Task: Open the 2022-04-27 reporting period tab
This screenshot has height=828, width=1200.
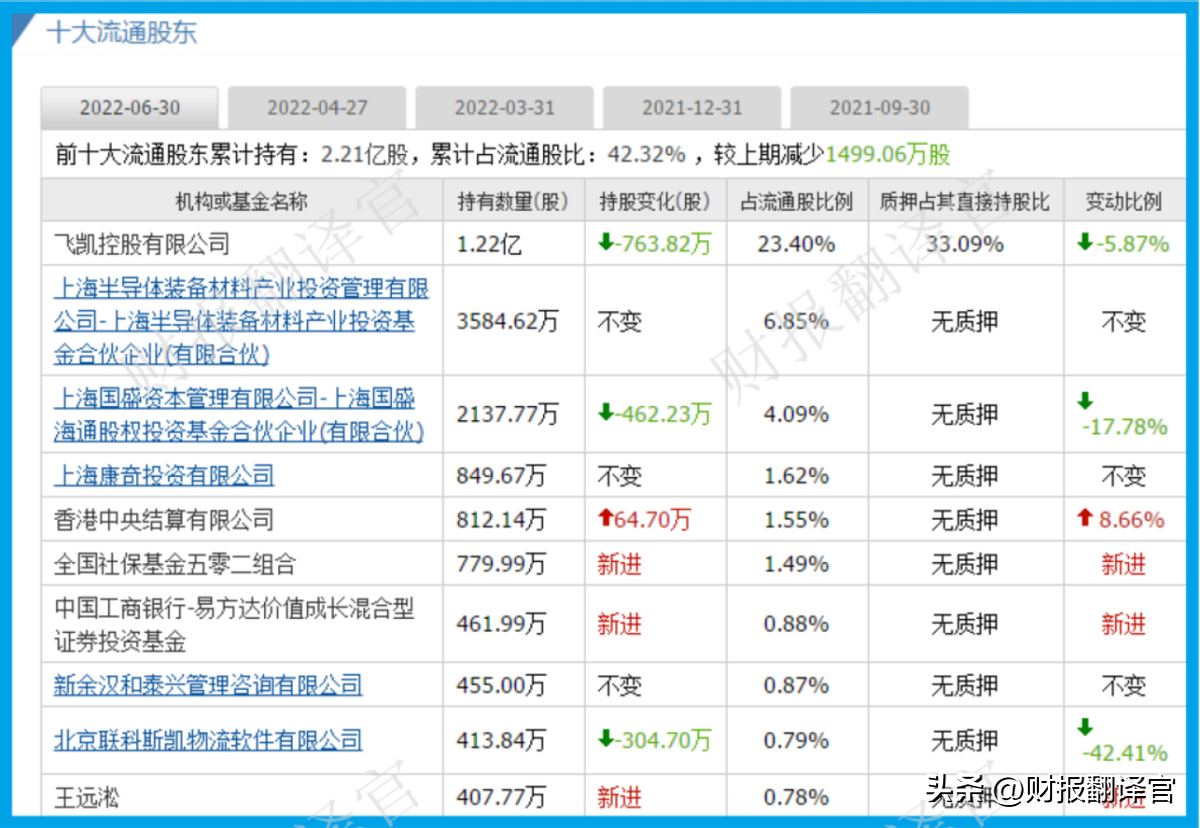Action: [x=317, y=108]
